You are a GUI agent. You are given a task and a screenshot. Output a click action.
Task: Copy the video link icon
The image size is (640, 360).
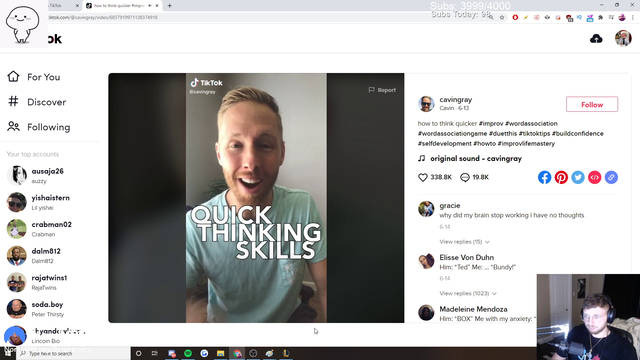pos(611,177)
